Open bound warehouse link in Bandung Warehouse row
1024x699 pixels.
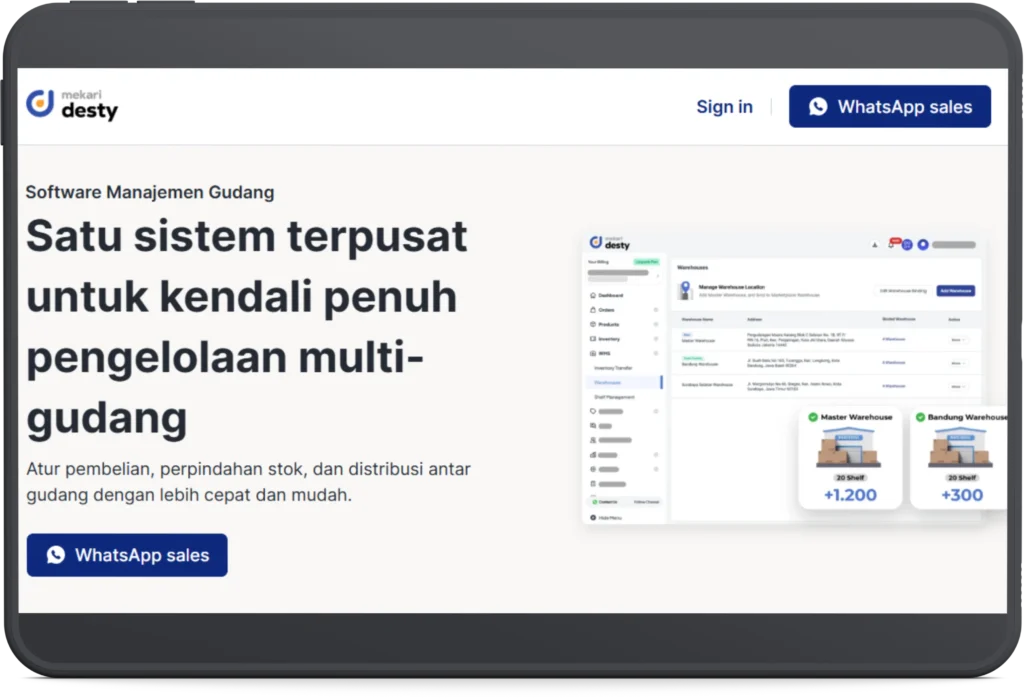coord(893,362)
